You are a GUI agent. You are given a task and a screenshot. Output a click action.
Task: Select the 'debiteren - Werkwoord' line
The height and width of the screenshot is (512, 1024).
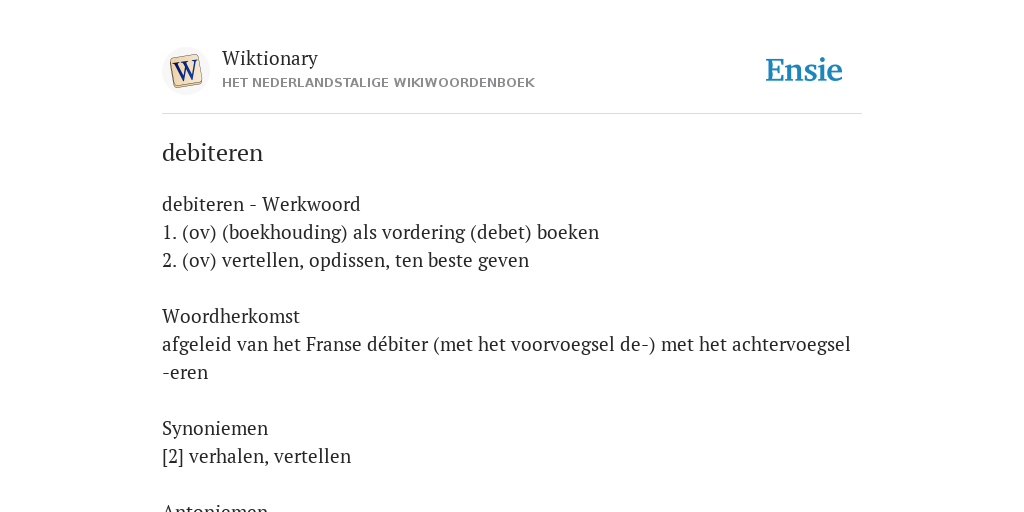coord(261,204)
